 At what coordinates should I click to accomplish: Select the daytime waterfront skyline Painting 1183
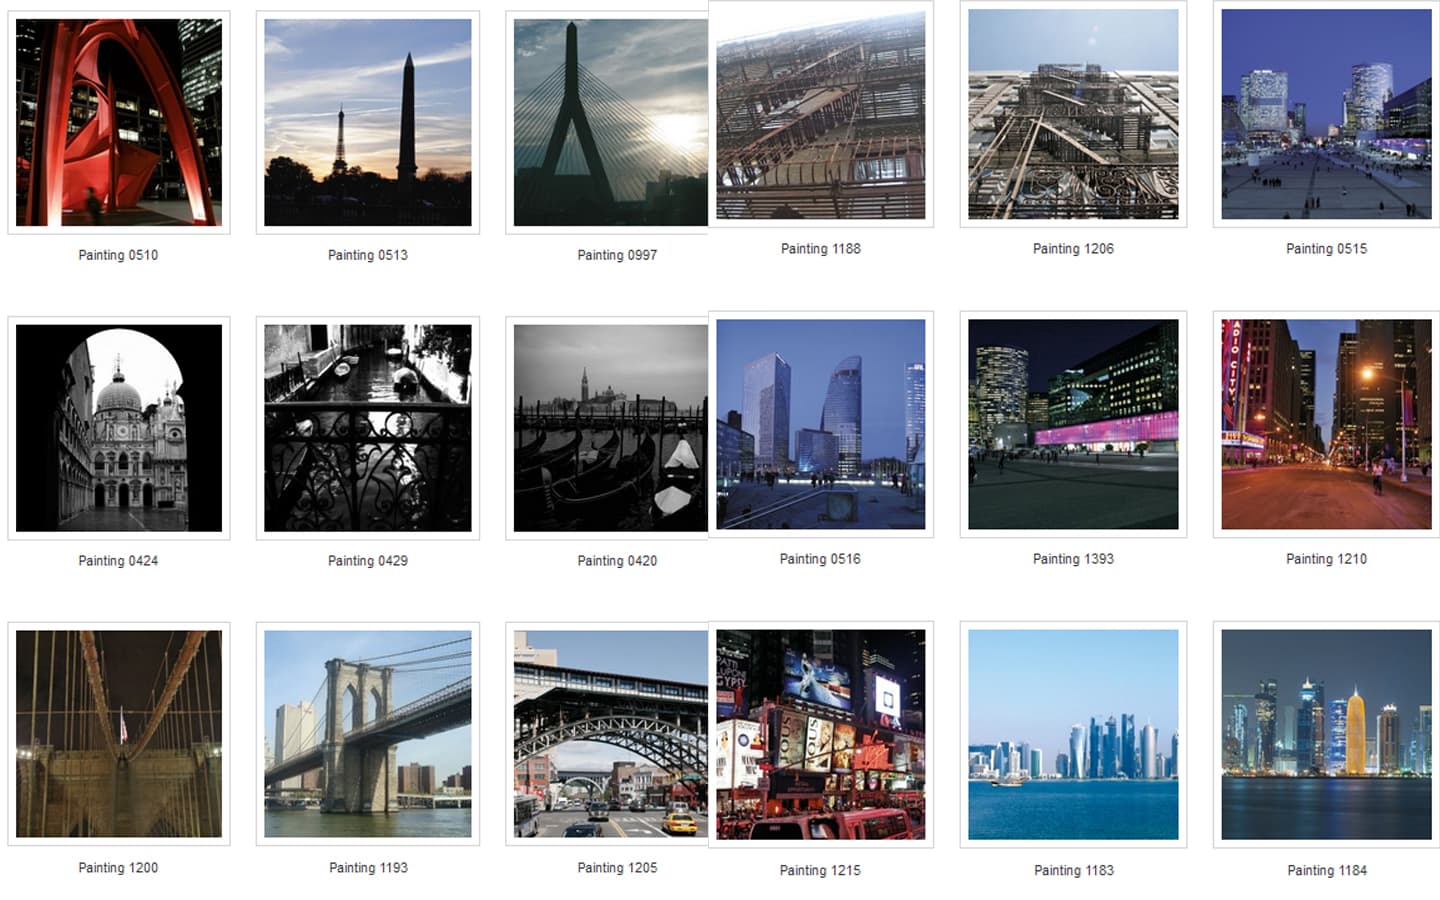(1073, 734)
